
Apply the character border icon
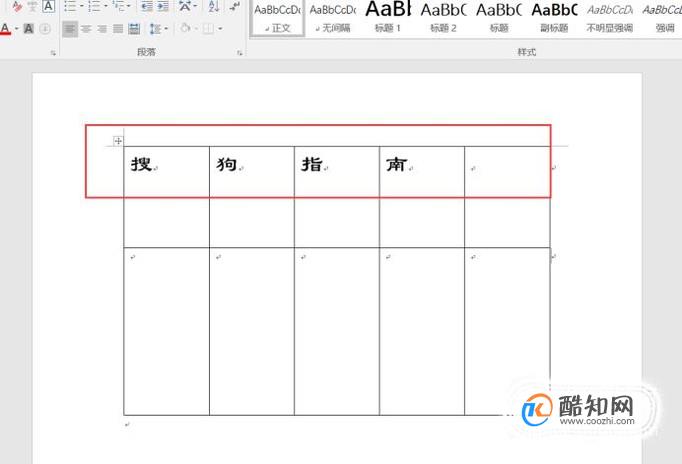[x=48, y=6]
